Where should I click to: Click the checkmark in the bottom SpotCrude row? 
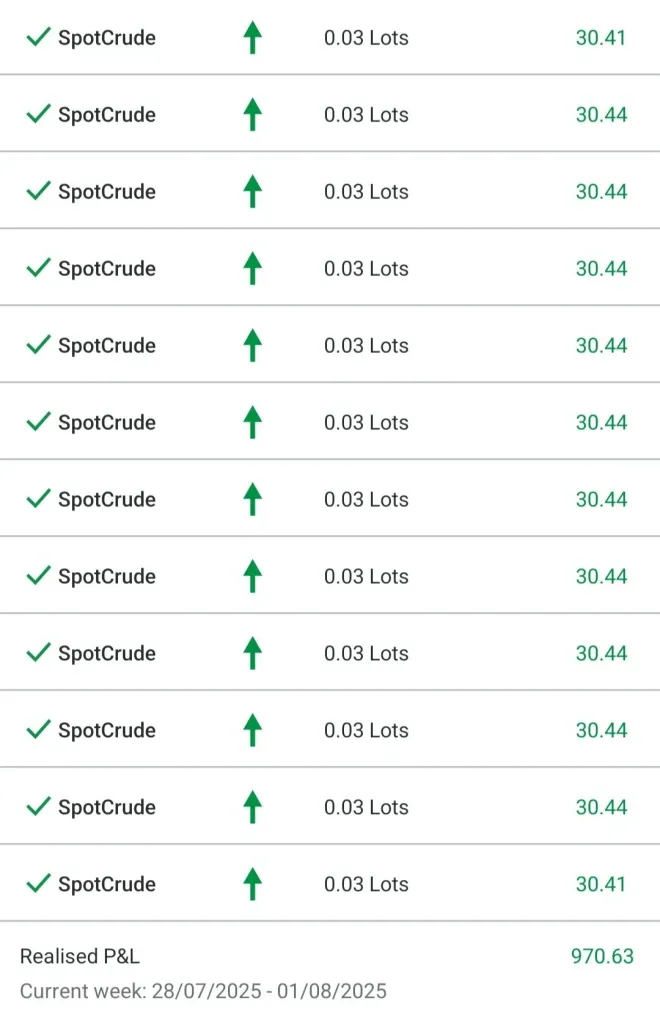coord(38,884)
